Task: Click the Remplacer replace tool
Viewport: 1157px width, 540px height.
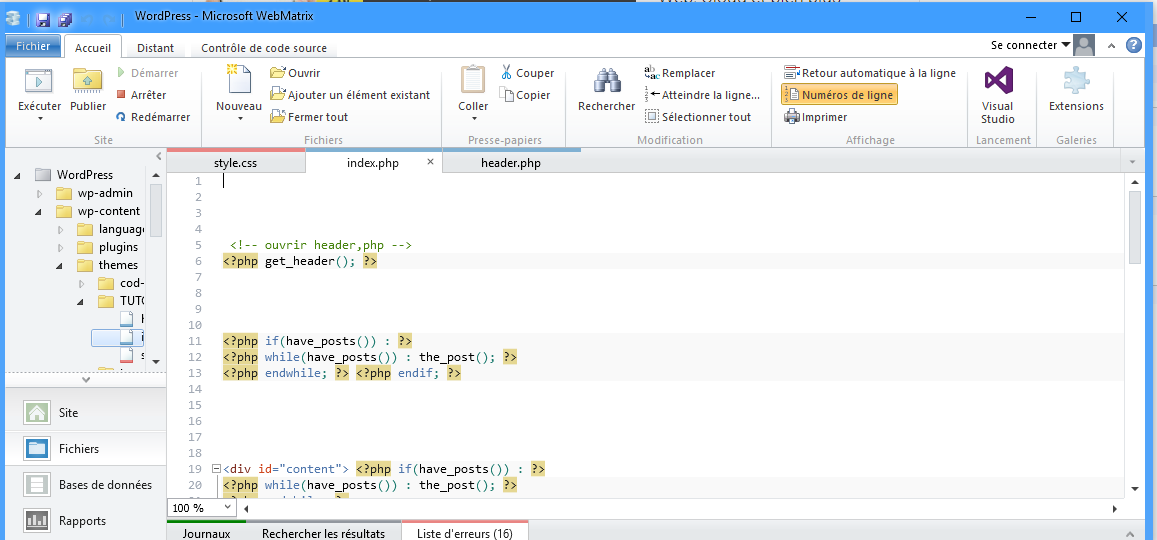Action: click(680, 72)
